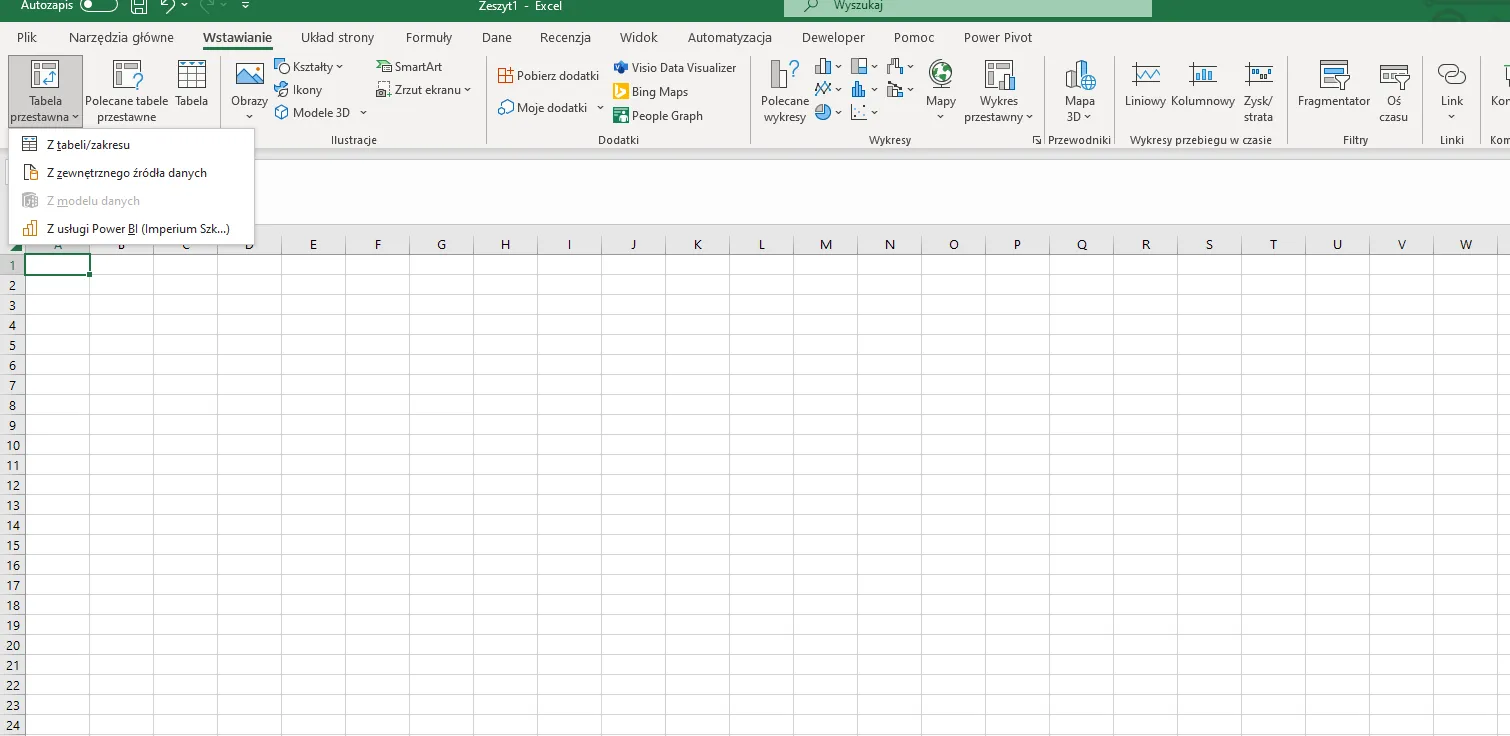Select Z zewnętrznego źródła danych option
Viewport: 1510px width, 736px height.
click(x=126, y=173)
